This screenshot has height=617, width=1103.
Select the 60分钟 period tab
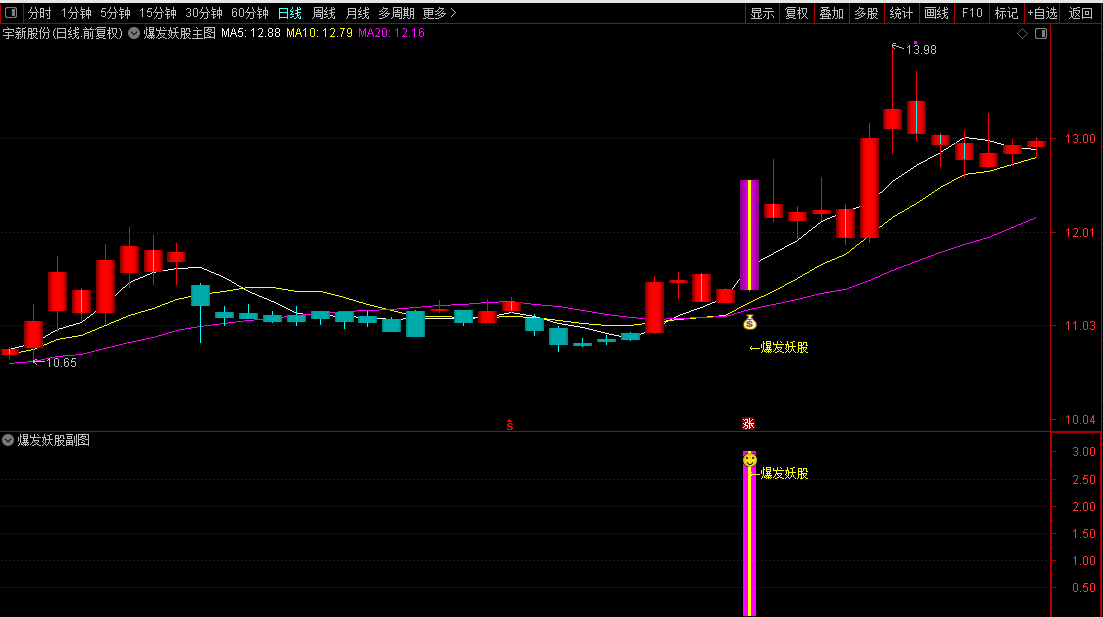coord(250,13)
